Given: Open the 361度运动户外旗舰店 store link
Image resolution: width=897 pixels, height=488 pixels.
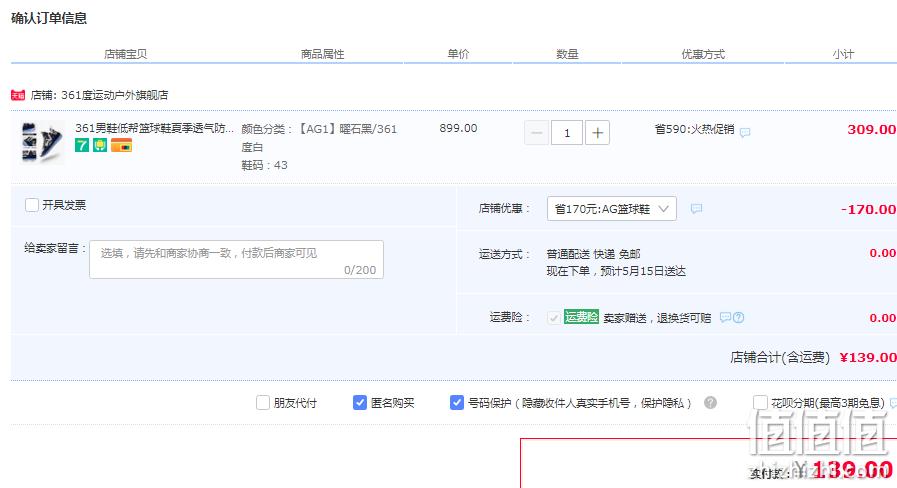Looking at the screenshot, I should (114, 95).
